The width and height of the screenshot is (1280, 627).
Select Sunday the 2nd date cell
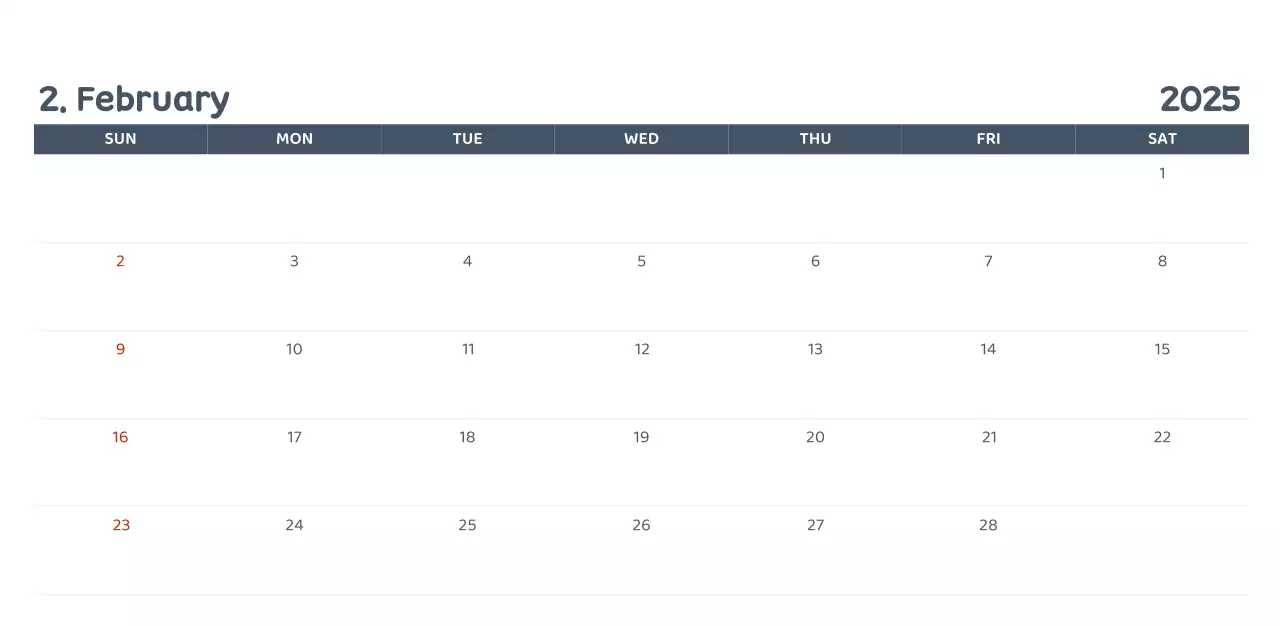[120, 261]
